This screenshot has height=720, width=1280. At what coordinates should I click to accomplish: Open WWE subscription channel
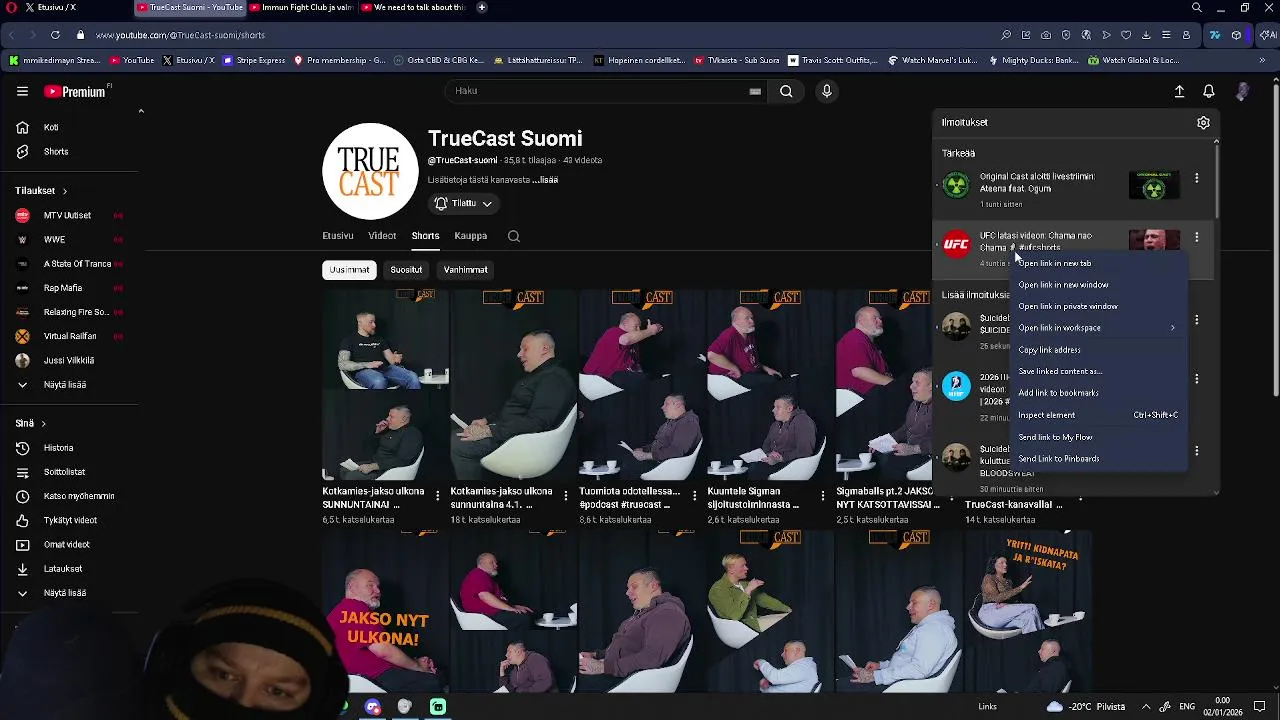70,240
